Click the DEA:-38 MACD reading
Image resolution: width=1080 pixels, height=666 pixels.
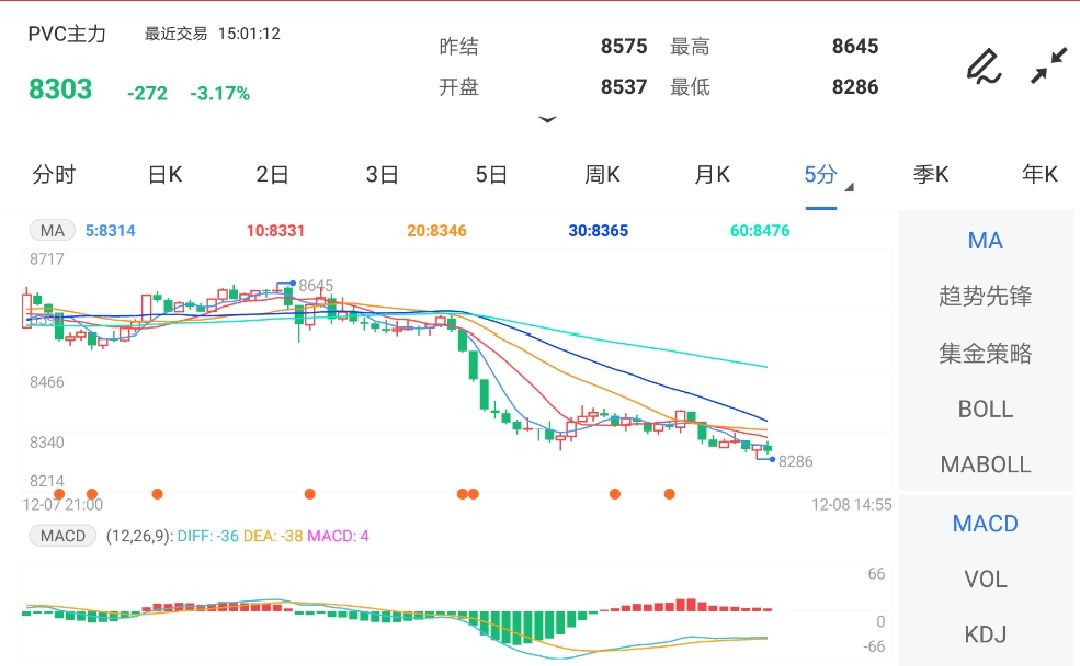[x=273, y=536]
